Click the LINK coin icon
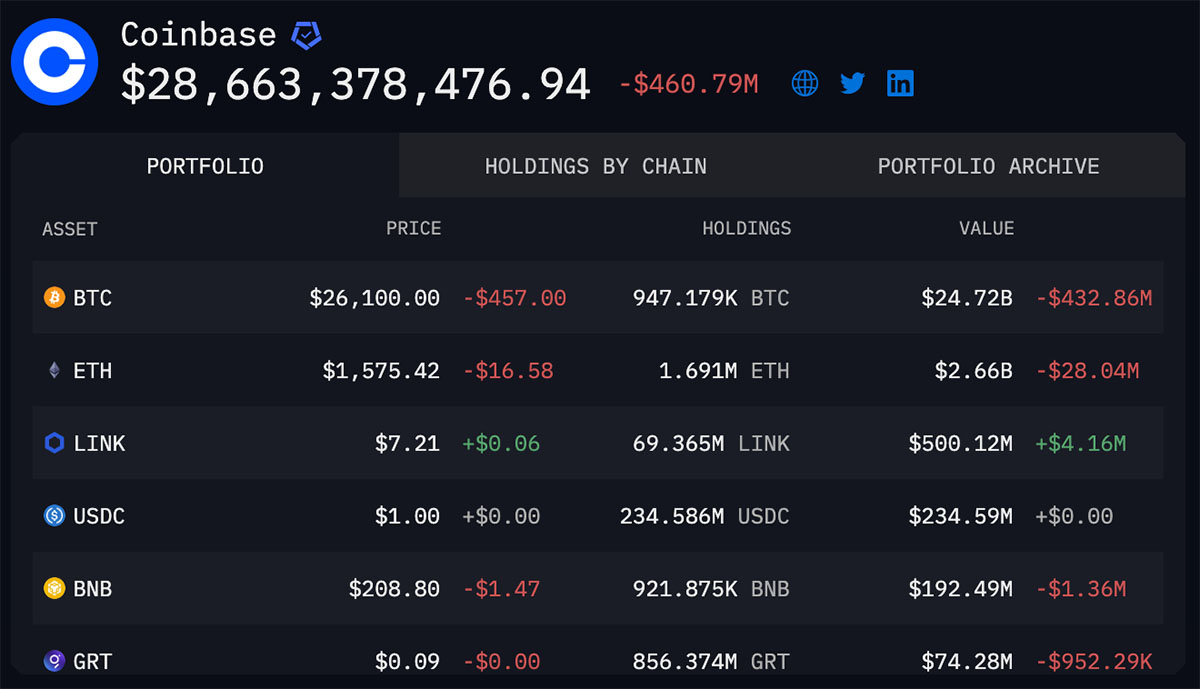Screen dimensions: 1200x689 click(x=54, y=443)
